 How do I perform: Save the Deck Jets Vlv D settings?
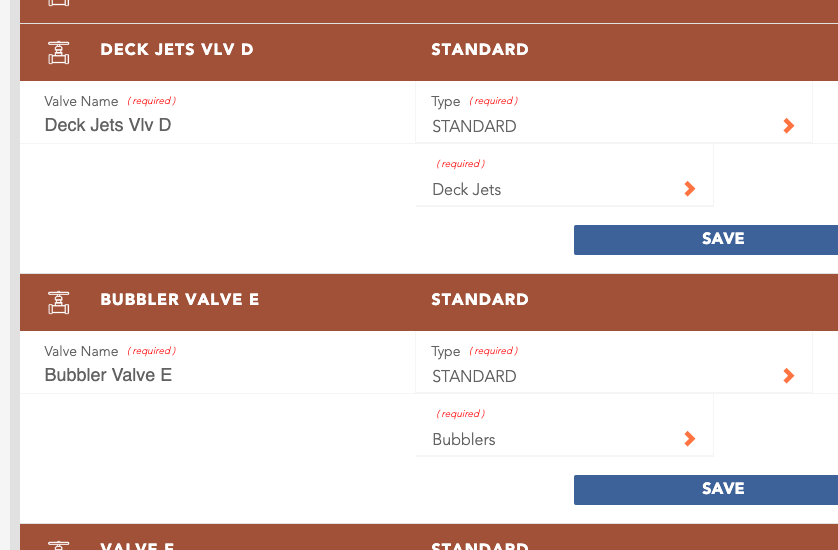tap(706, 240)
